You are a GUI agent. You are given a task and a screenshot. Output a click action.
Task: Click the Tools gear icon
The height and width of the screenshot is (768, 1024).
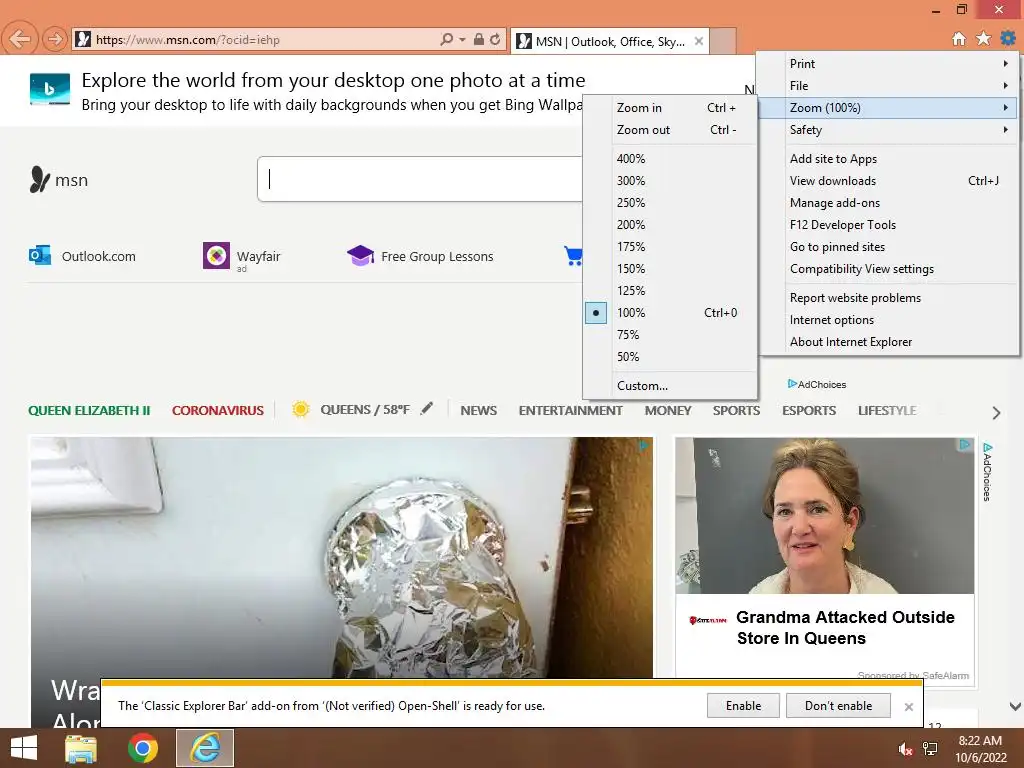point(1008,39)
